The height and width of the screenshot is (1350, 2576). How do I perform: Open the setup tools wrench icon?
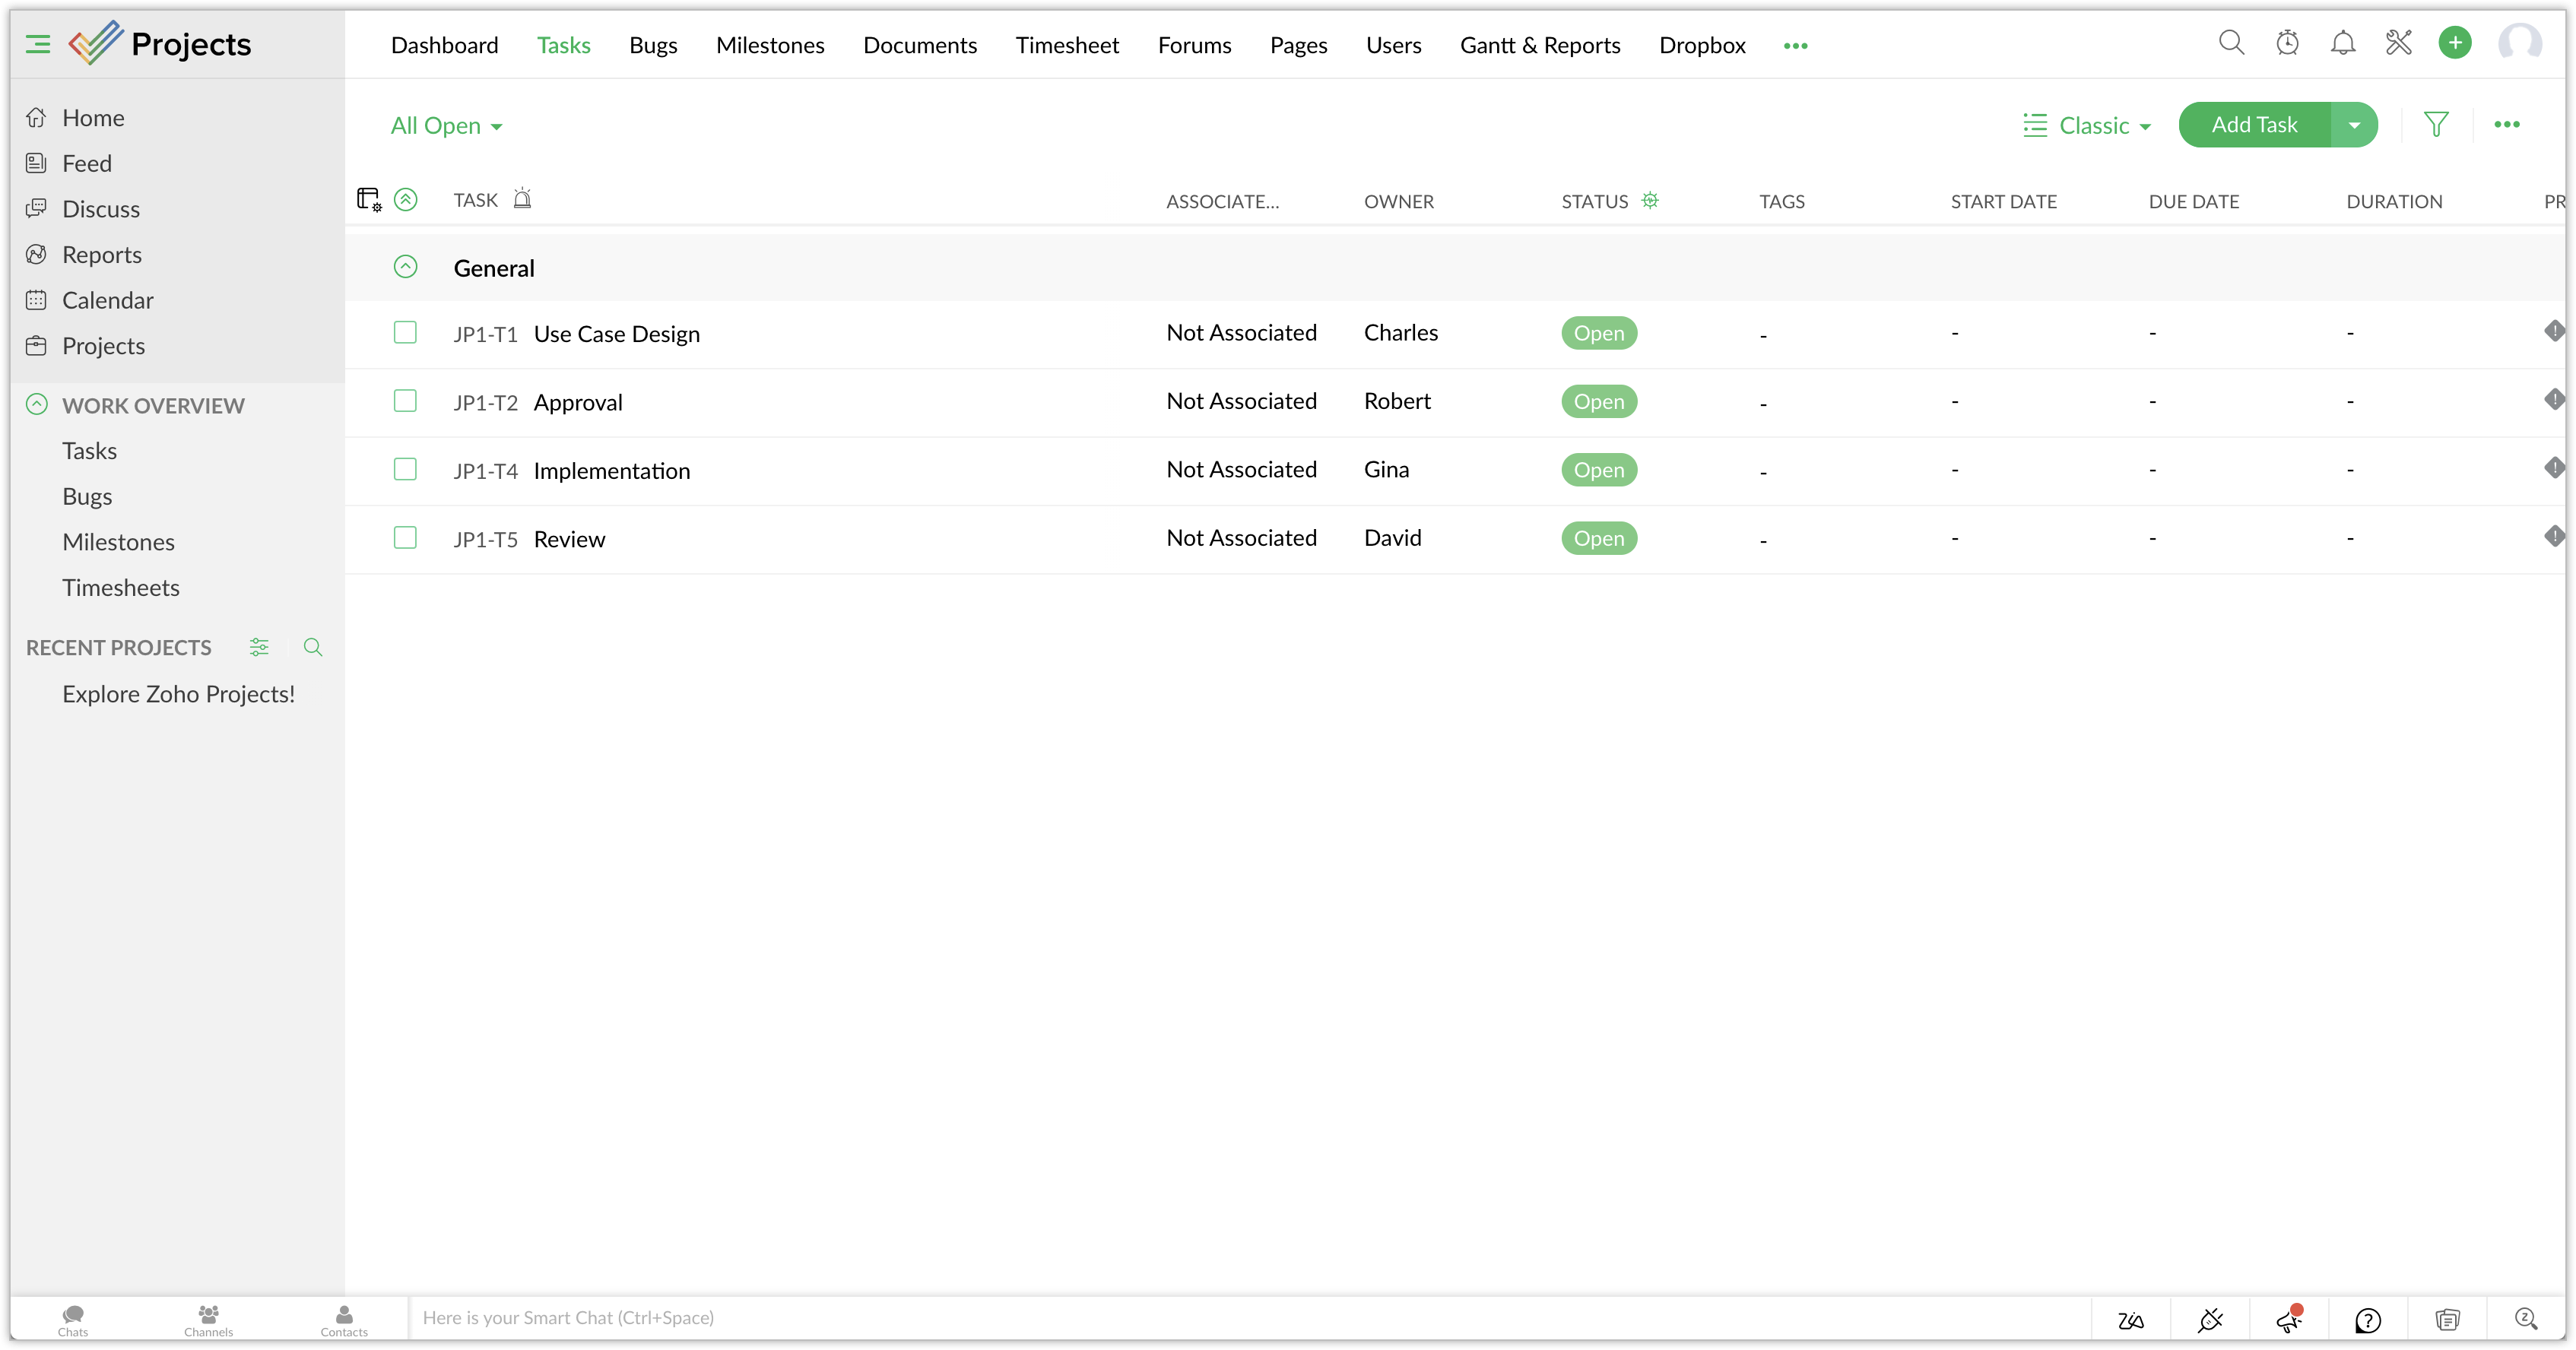tap(2399, 43)
